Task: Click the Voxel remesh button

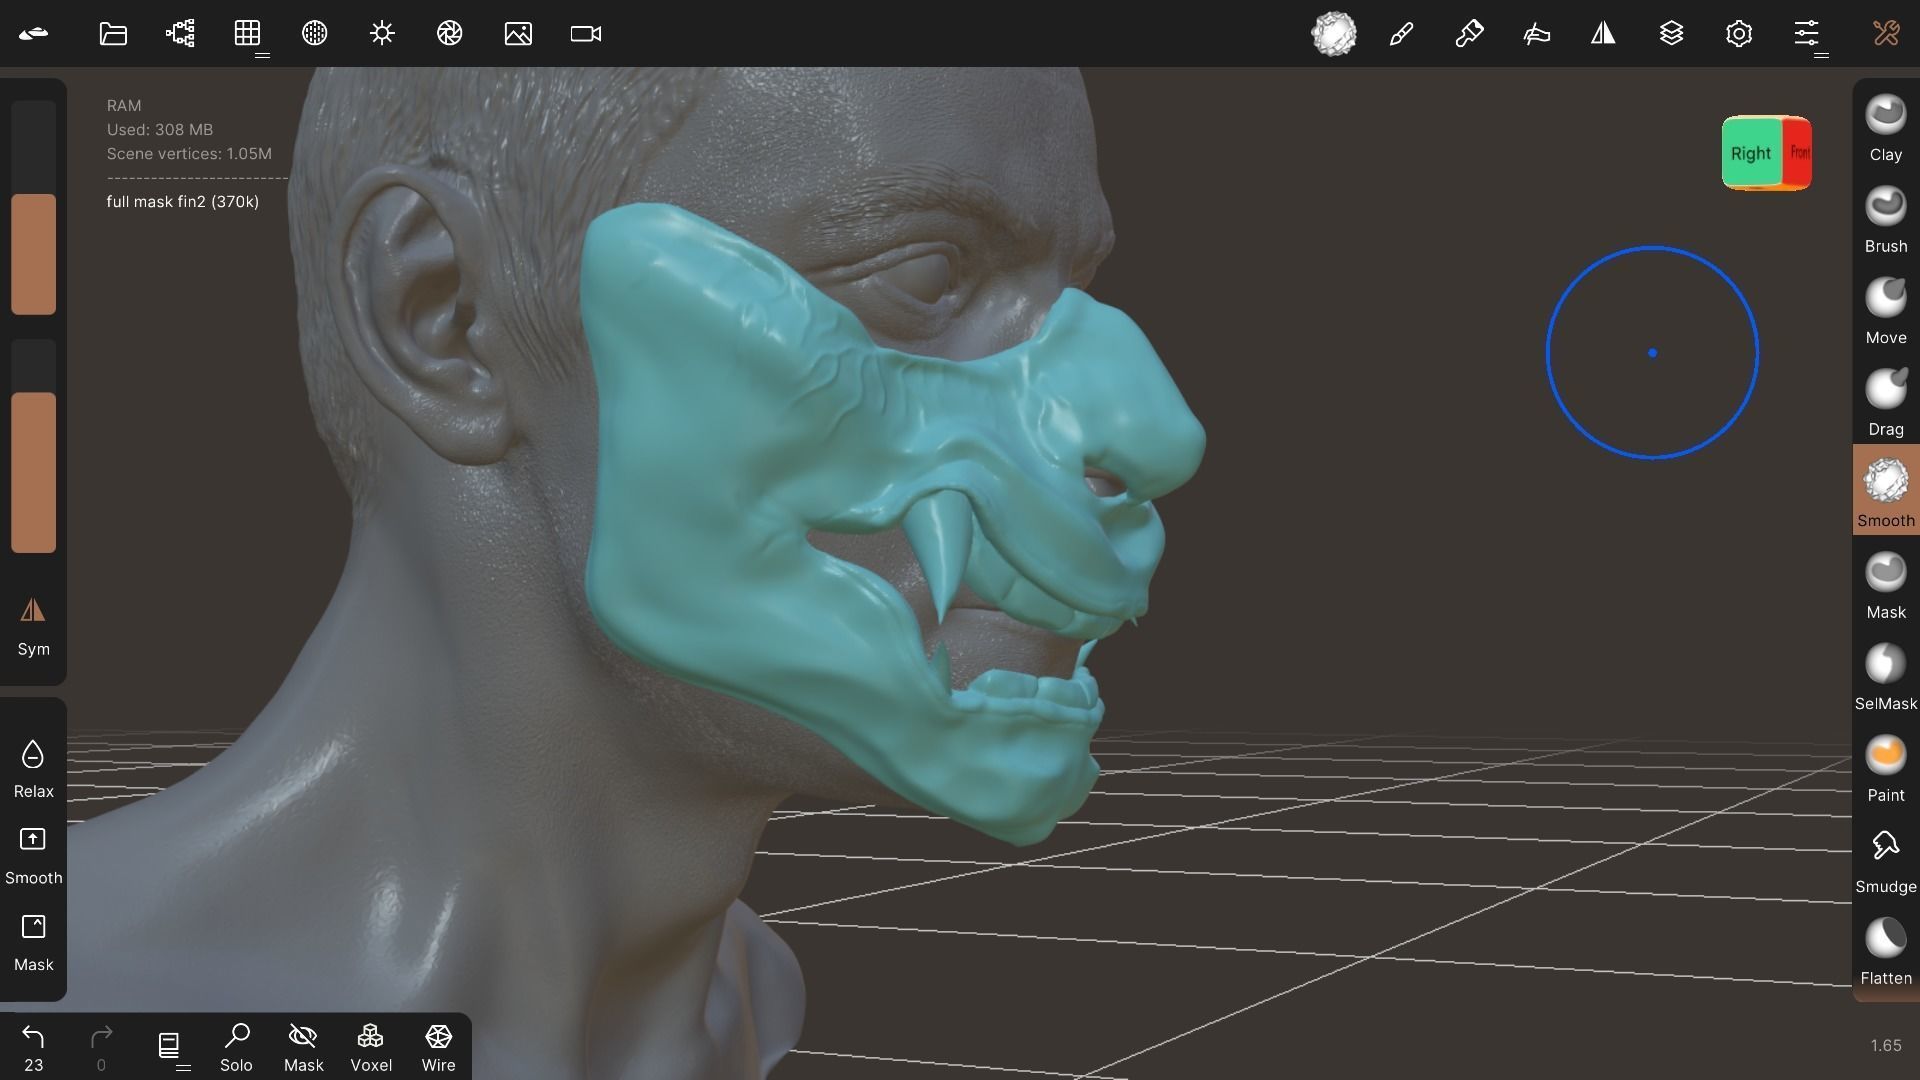Action: 370,1045
